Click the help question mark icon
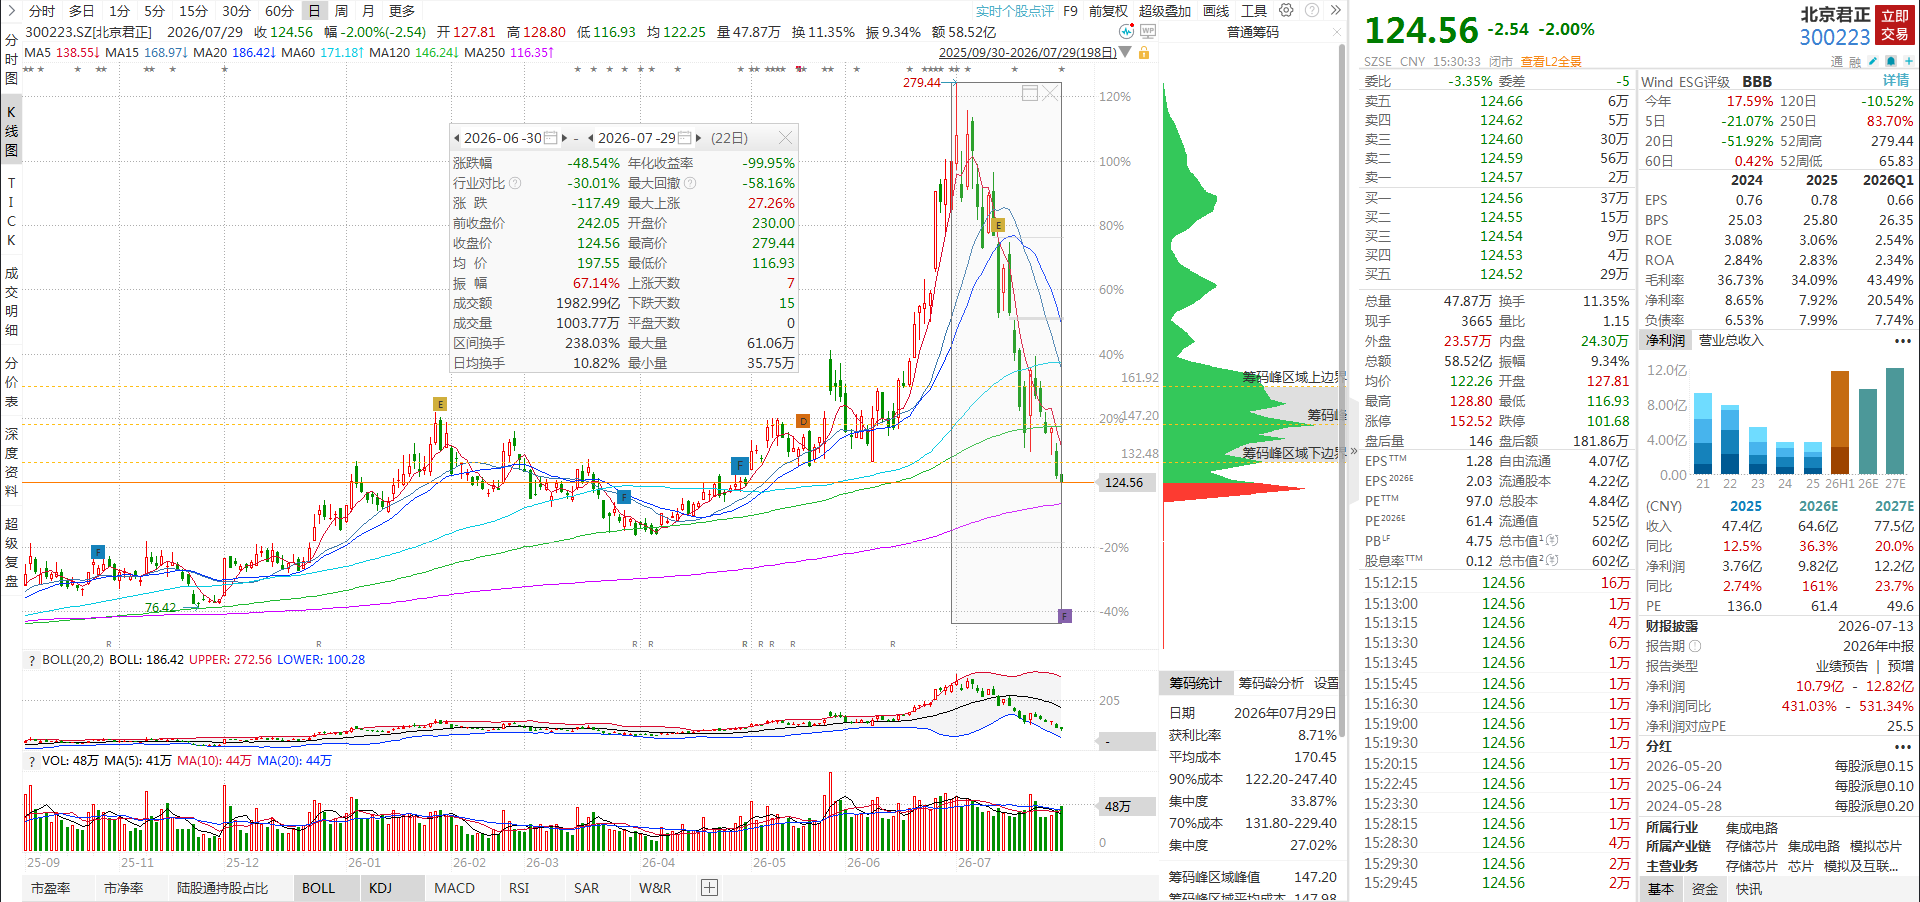The image size is (1920, 902). 1312,10
